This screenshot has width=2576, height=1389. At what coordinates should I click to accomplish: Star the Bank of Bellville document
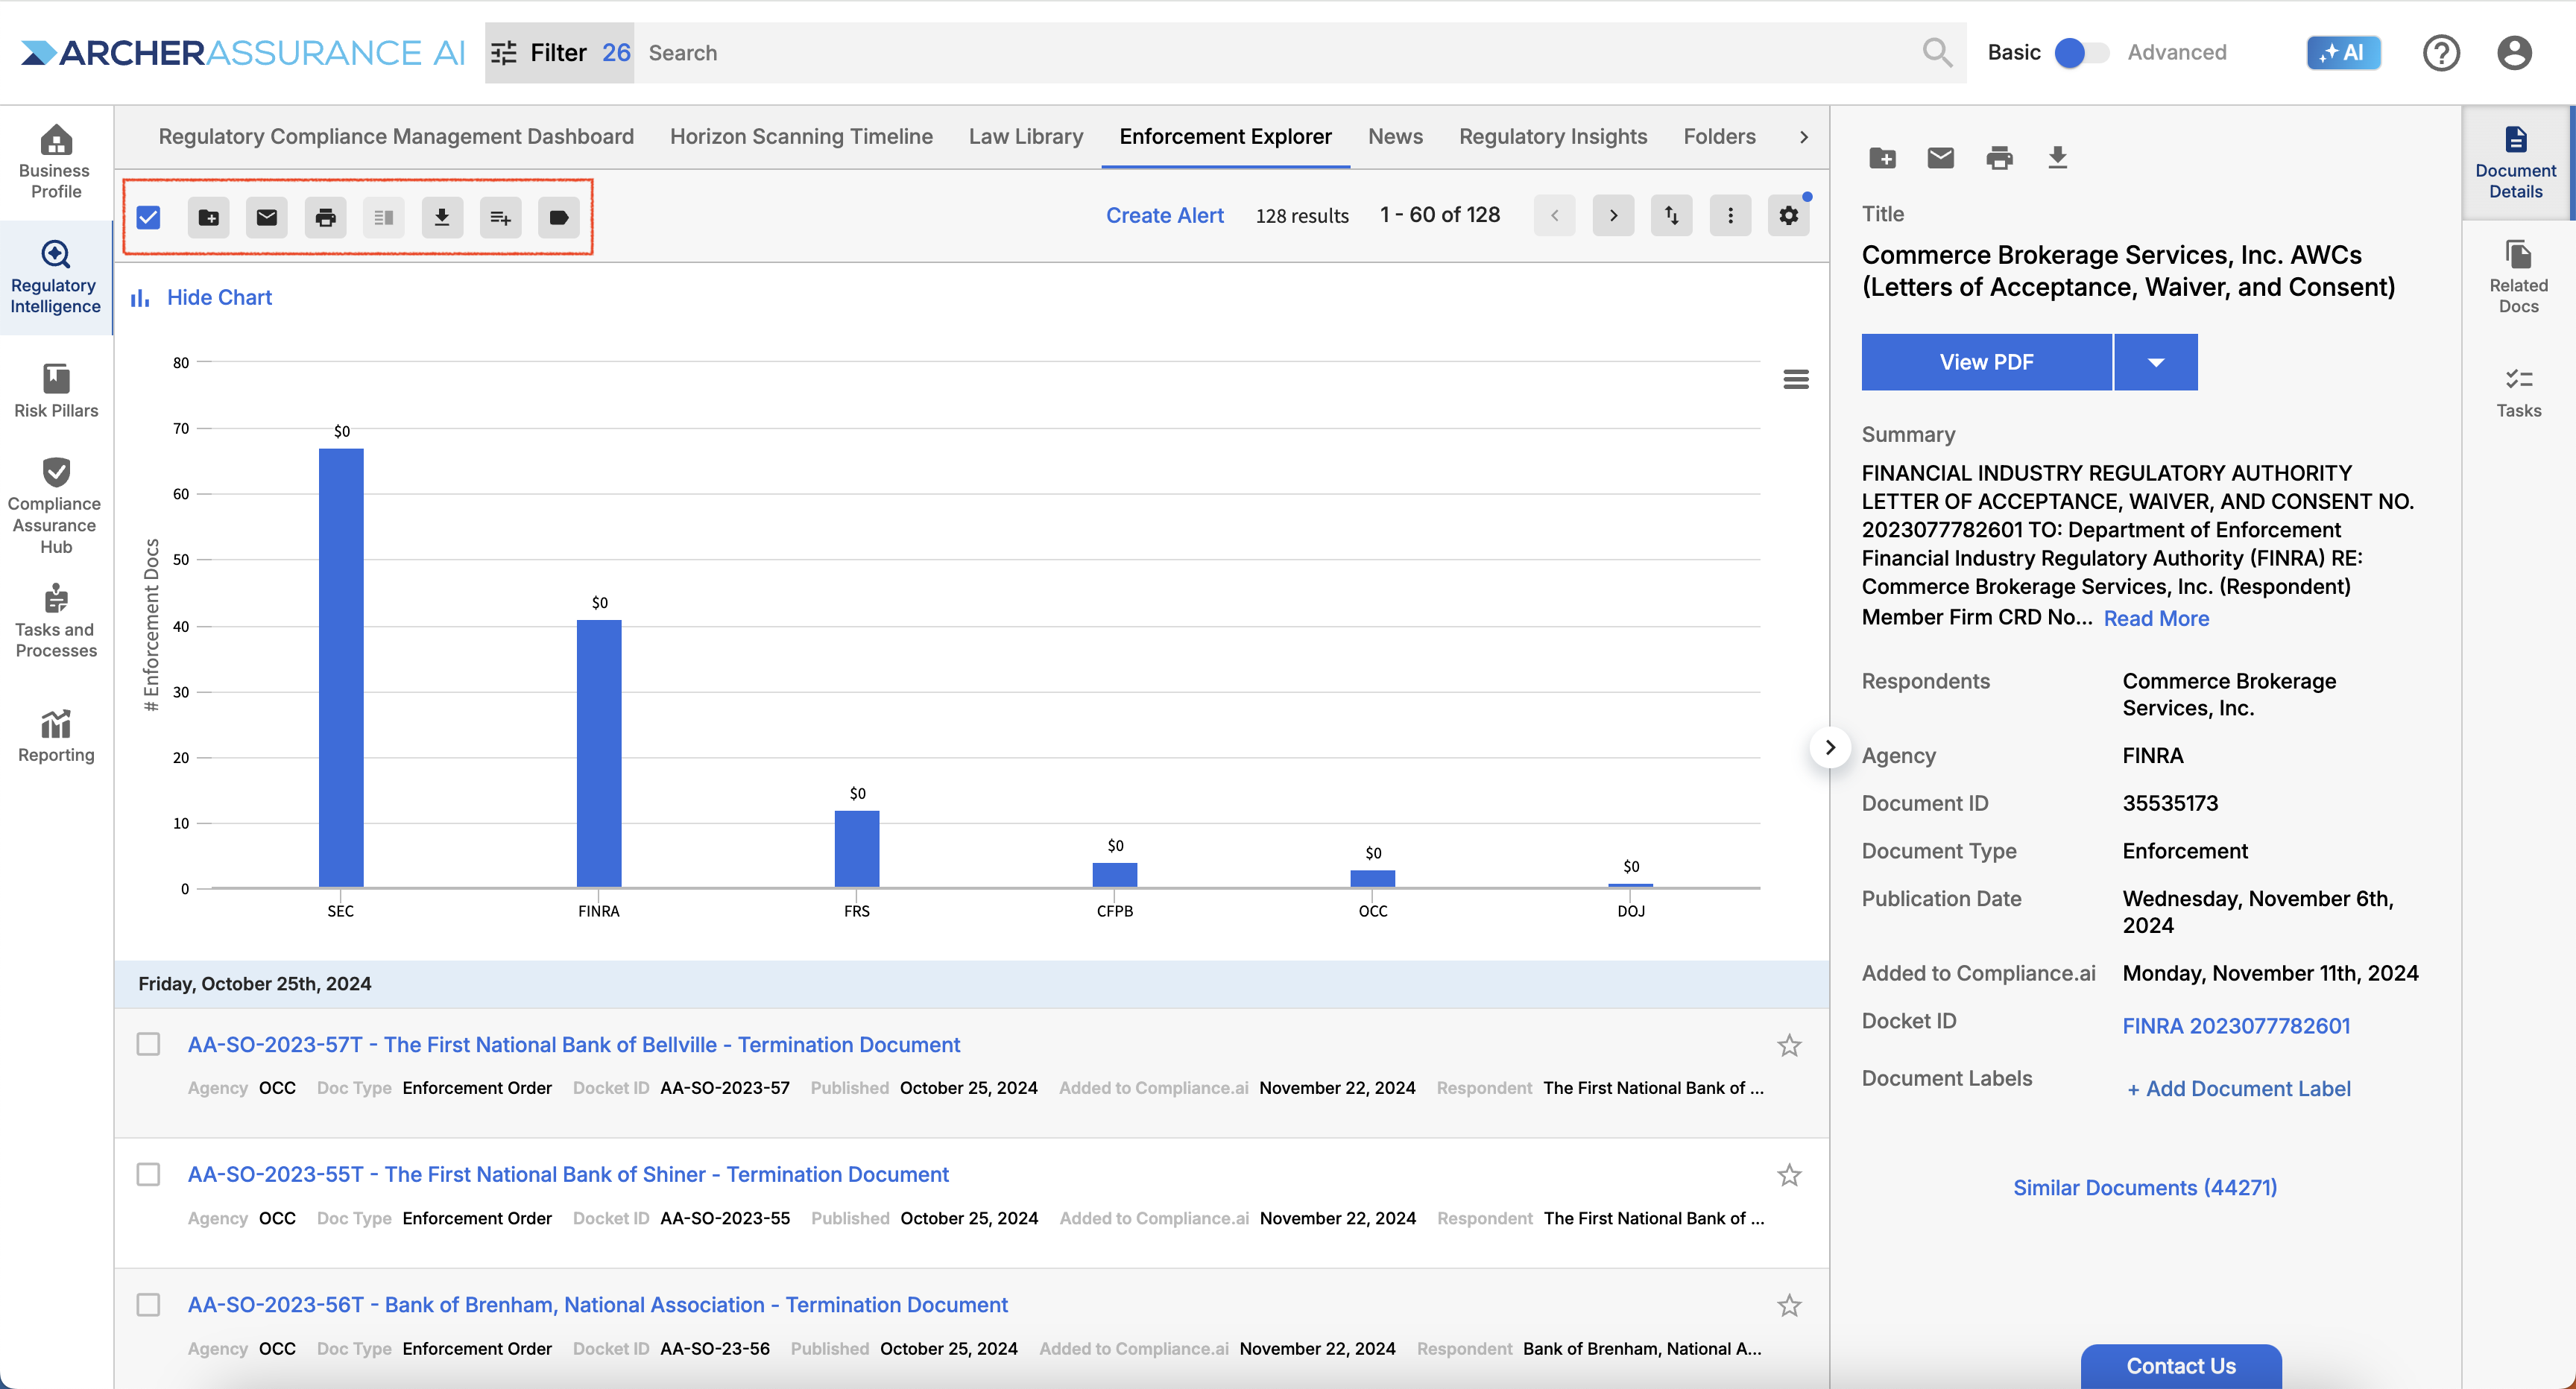click(1789, 1045)
